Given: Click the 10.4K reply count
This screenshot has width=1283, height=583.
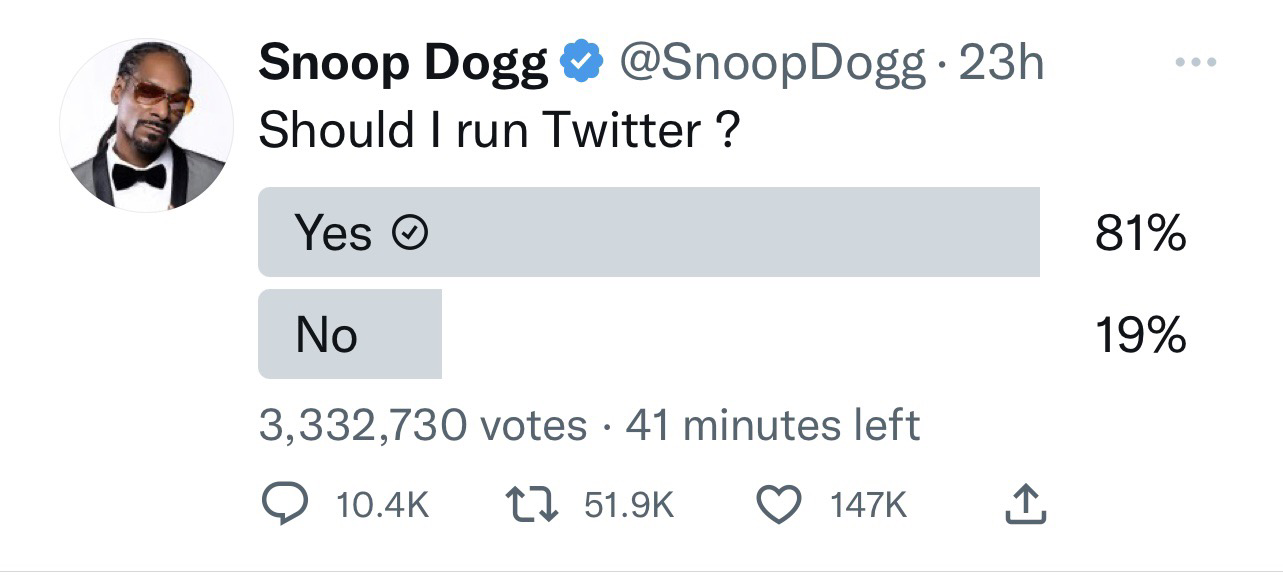Looking at the screenshot, I should (383, 506).
